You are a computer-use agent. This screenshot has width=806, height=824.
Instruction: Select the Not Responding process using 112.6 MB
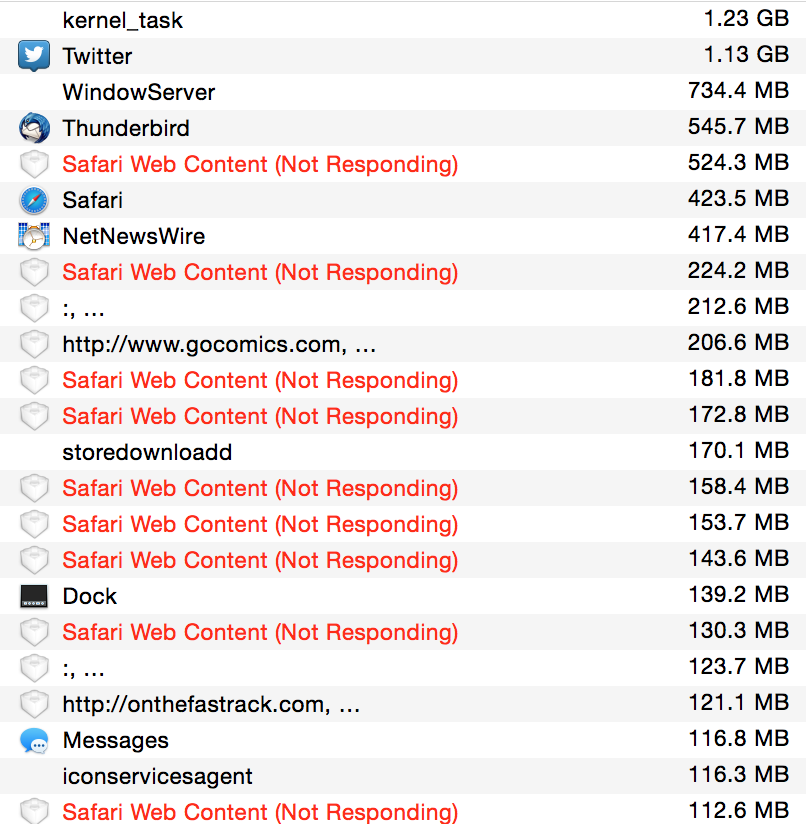coord(260,812)
